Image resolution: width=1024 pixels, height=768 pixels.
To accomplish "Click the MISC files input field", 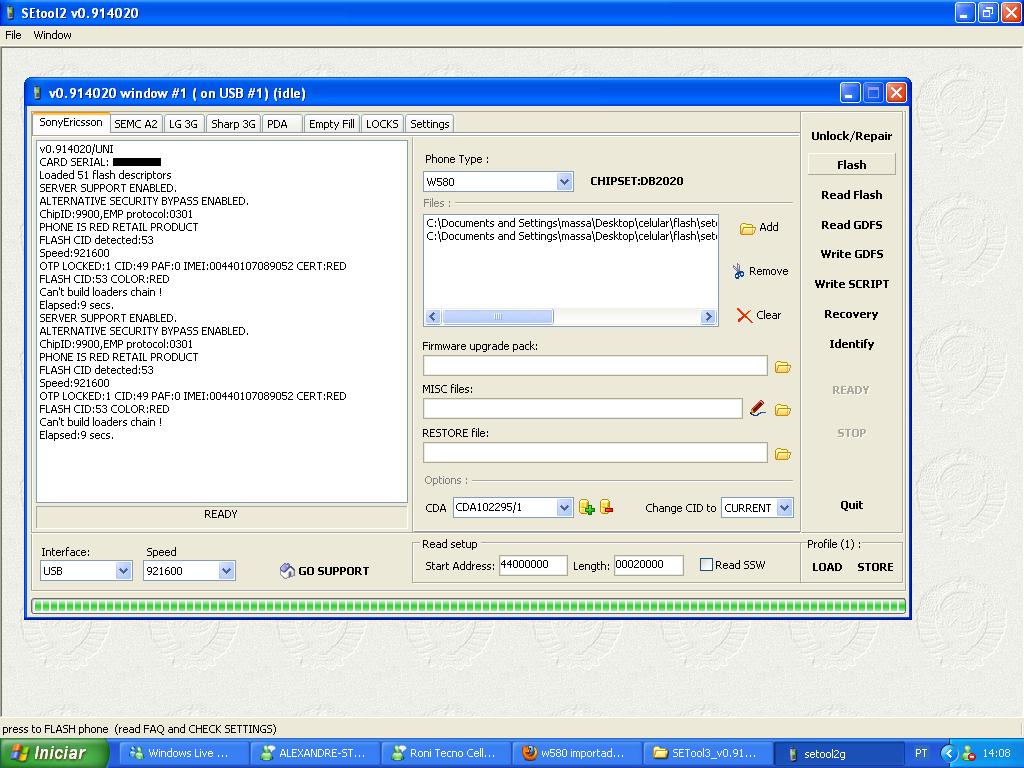I will click(583, 409).
